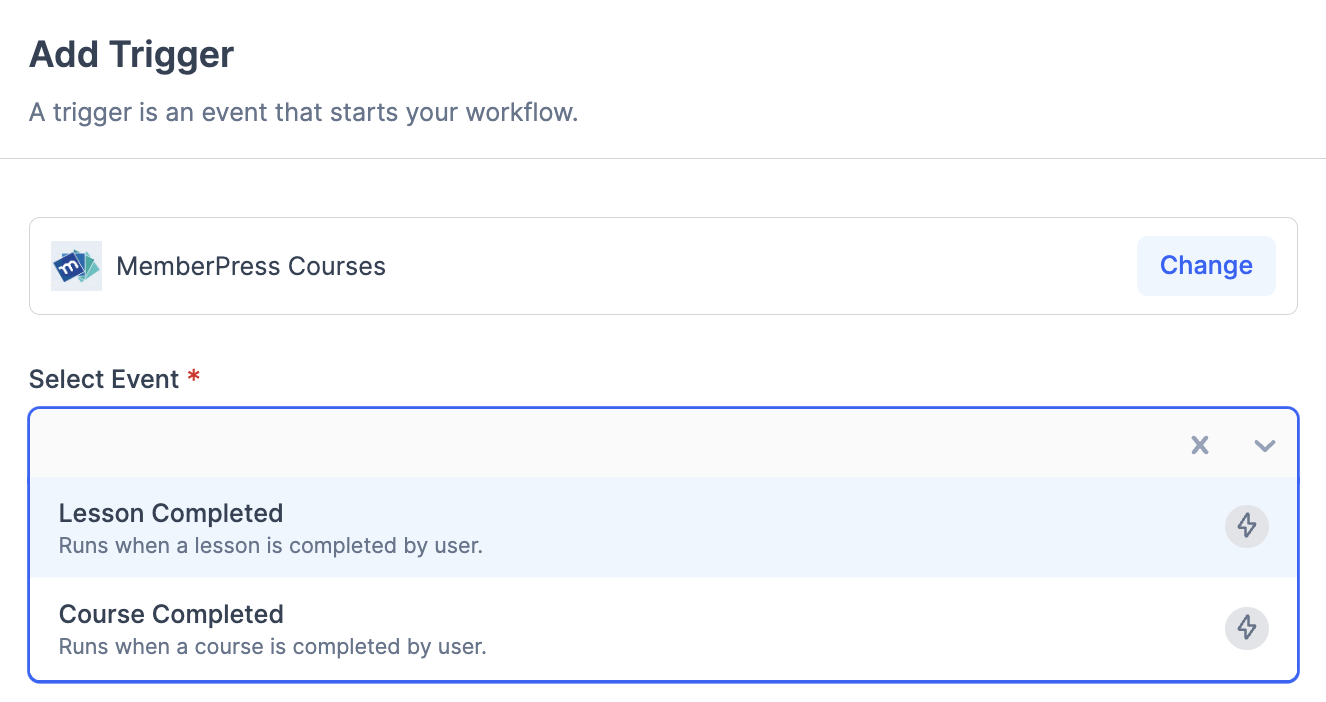This screenshot has height=702, width=1326.
Task: Click "Runs when a course is completed" description
Action: coord(272,646)
